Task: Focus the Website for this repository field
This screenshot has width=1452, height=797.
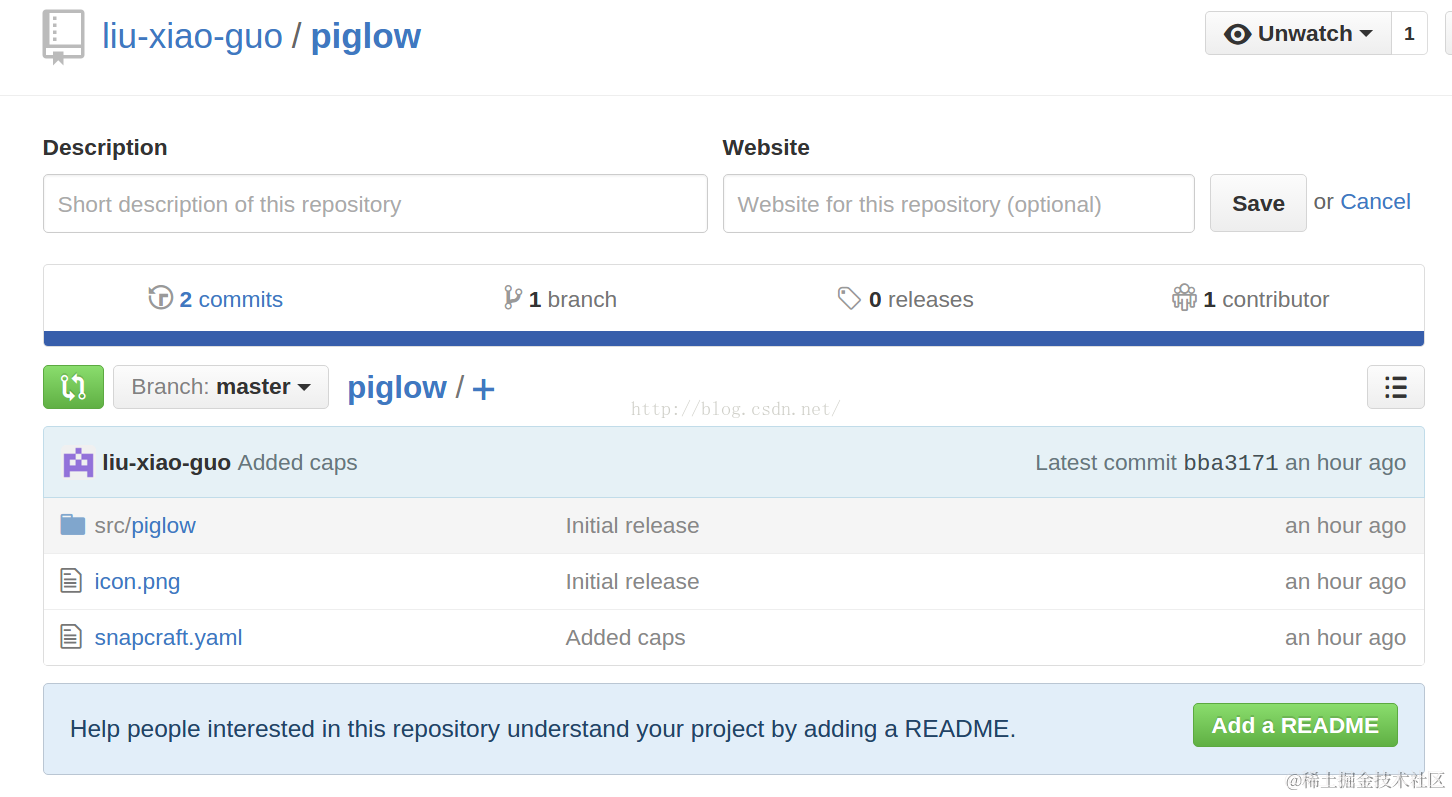Action: 958,204
